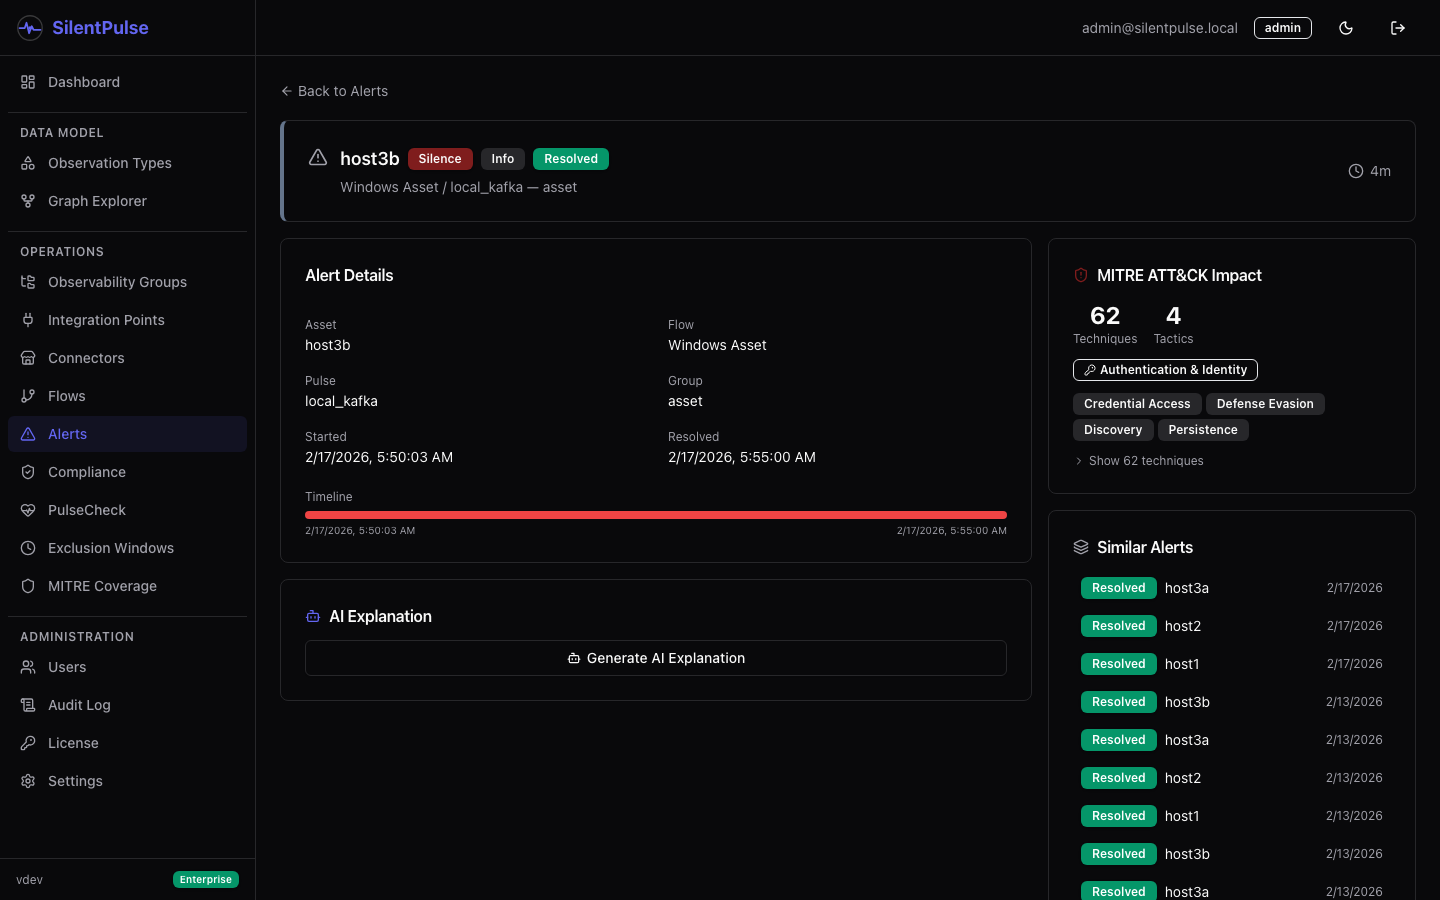Toggle dark mode moon icon
The width and height of the screenshot is (1440, 900).
(1346, 28)
